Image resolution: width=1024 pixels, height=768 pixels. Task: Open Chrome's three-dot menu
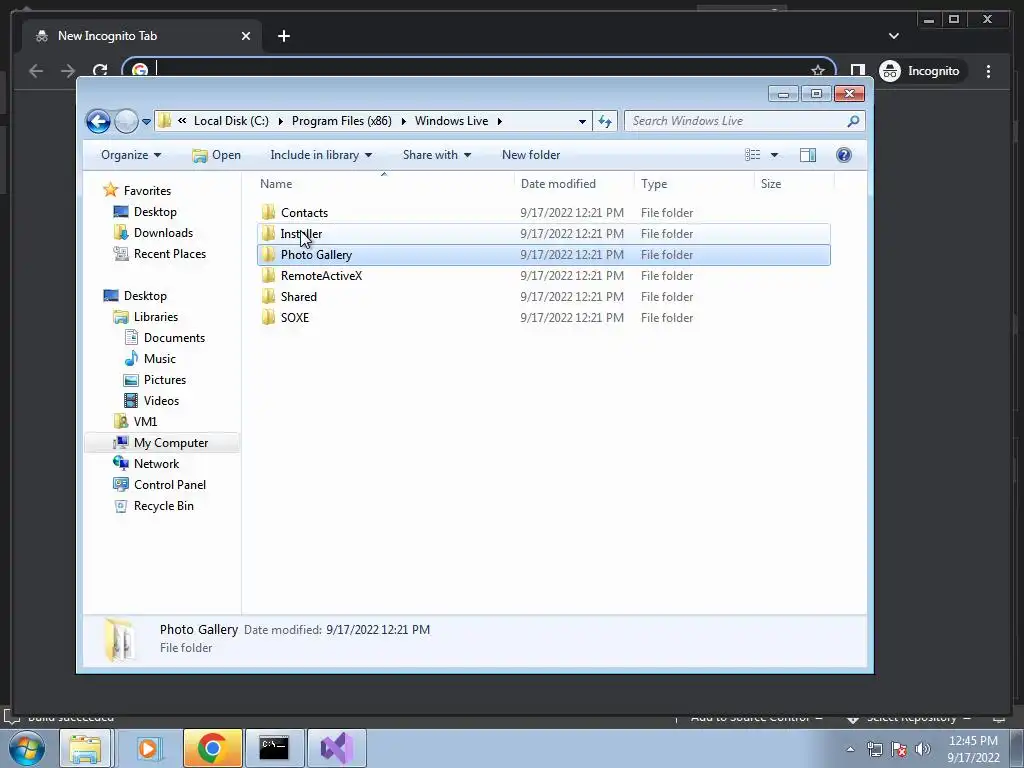988,71
